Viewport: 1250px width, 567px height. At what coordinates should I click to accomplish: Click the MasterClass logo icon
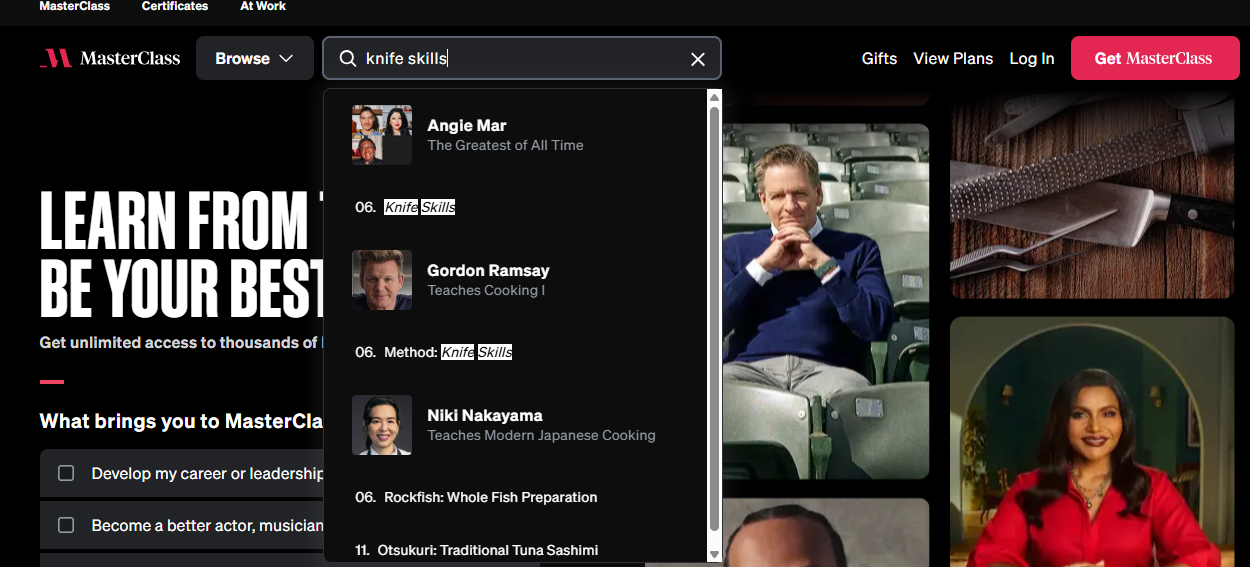pyautogui.click(x=55, y=58)
